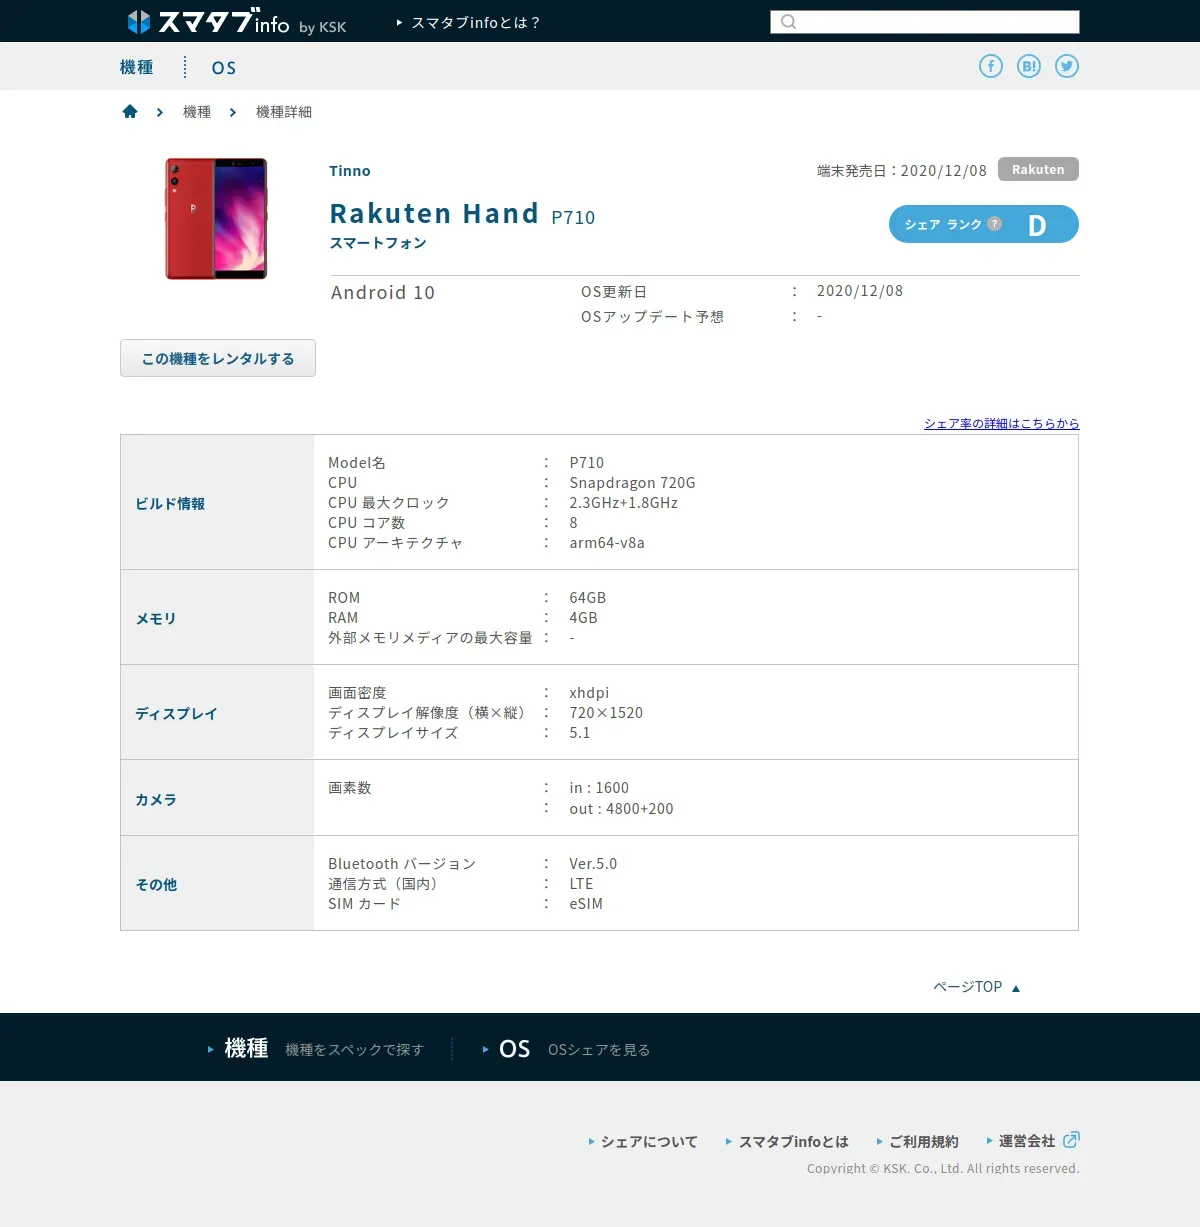Click the ディスプレイ section header
1200x1227 pixels.
(x=176, y=713)
